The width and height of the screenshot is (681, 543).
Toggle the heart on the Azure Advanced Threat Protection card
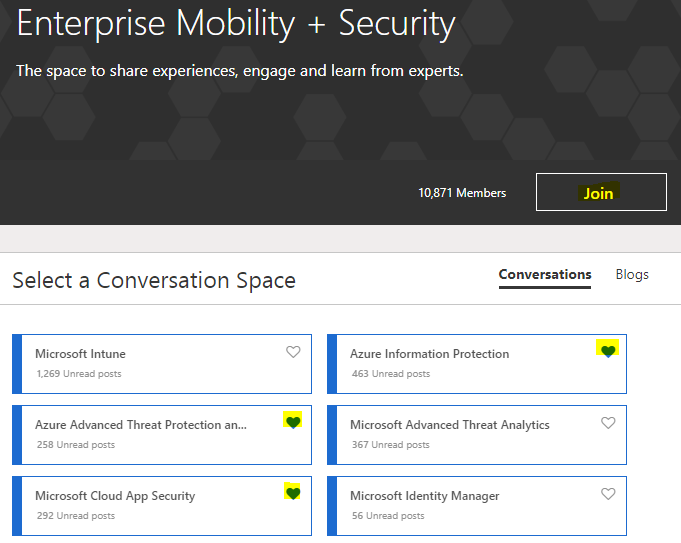tap(292, 422)
